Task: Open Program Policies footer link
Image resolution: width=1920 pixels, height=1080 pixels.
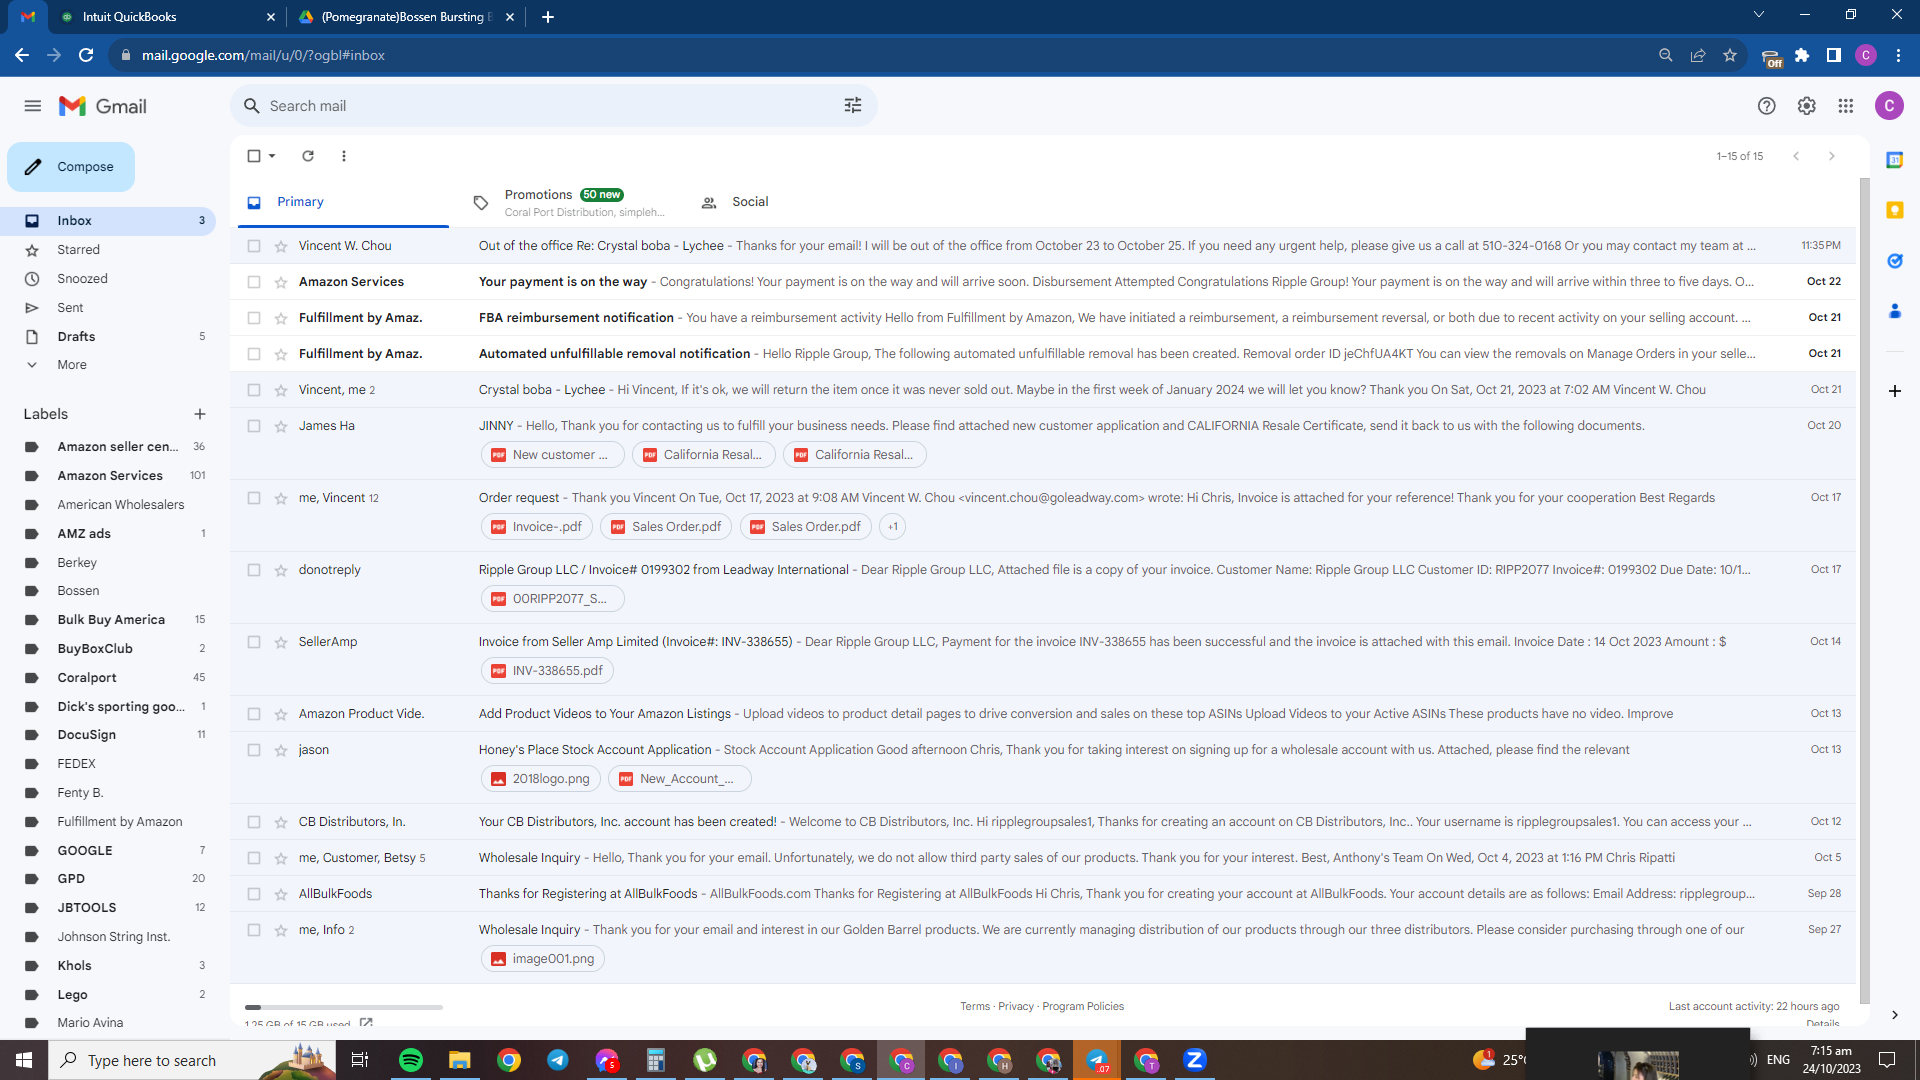Action: 1083,1007
